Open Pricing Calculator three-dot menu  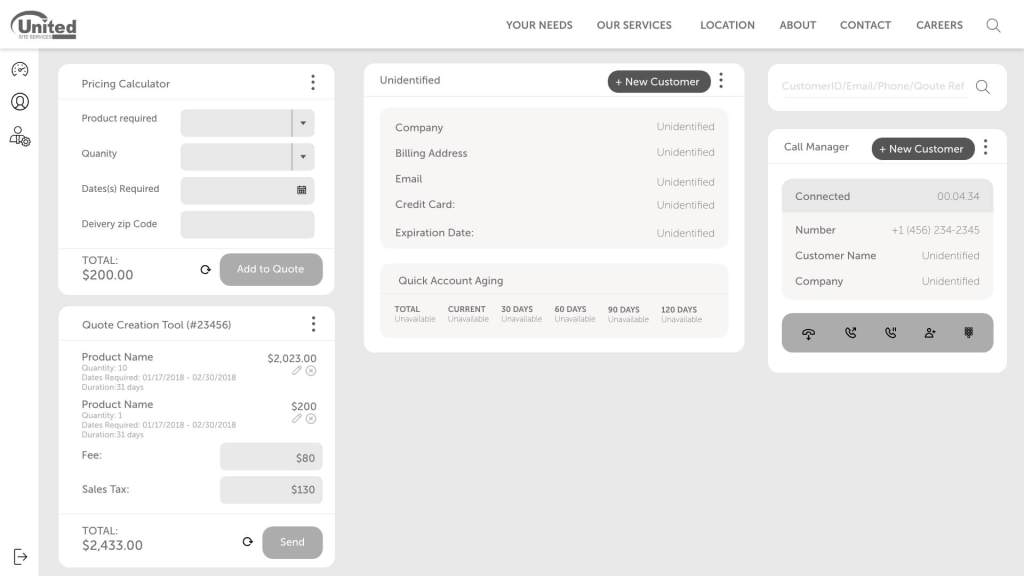[x=313, y=83]
